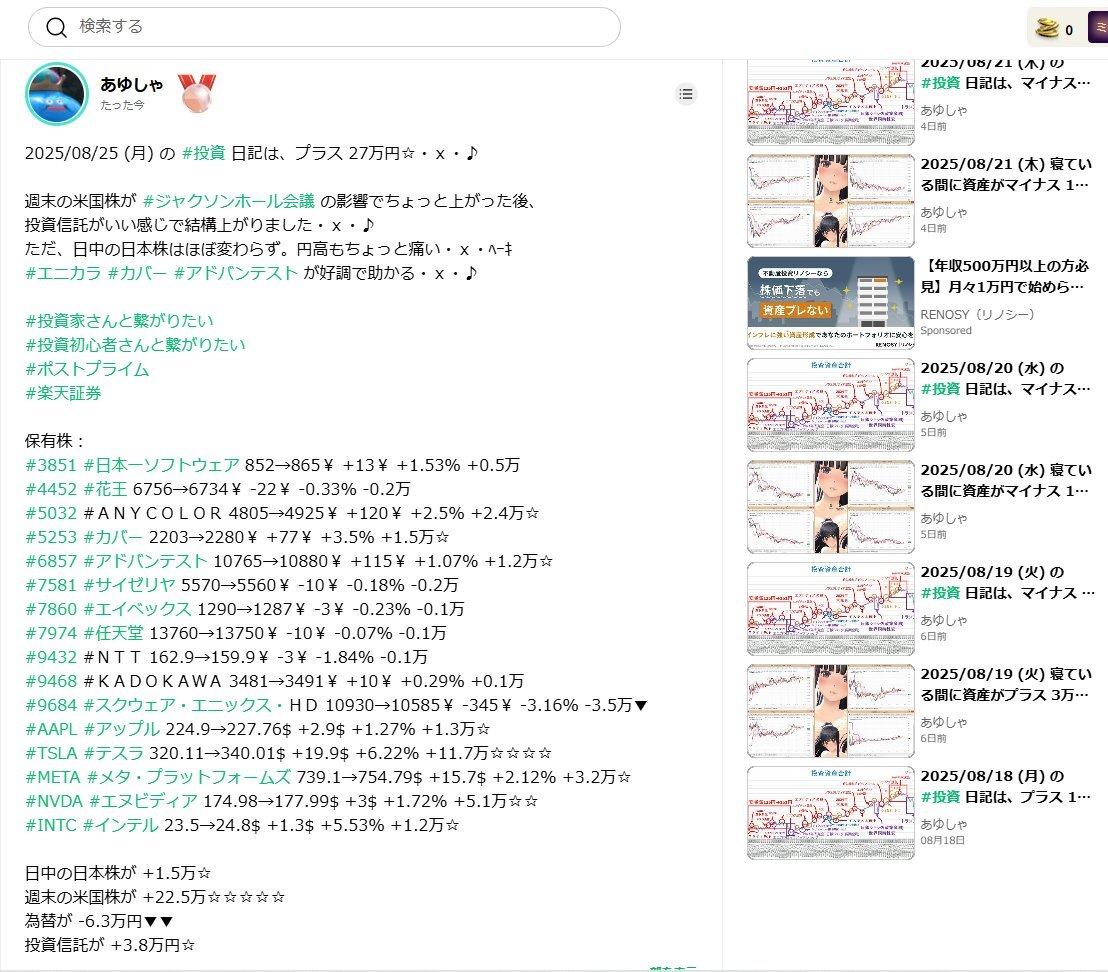Open the post options list icon
The height and width of the screenshot is (972, 1108).
coord(685,94)
